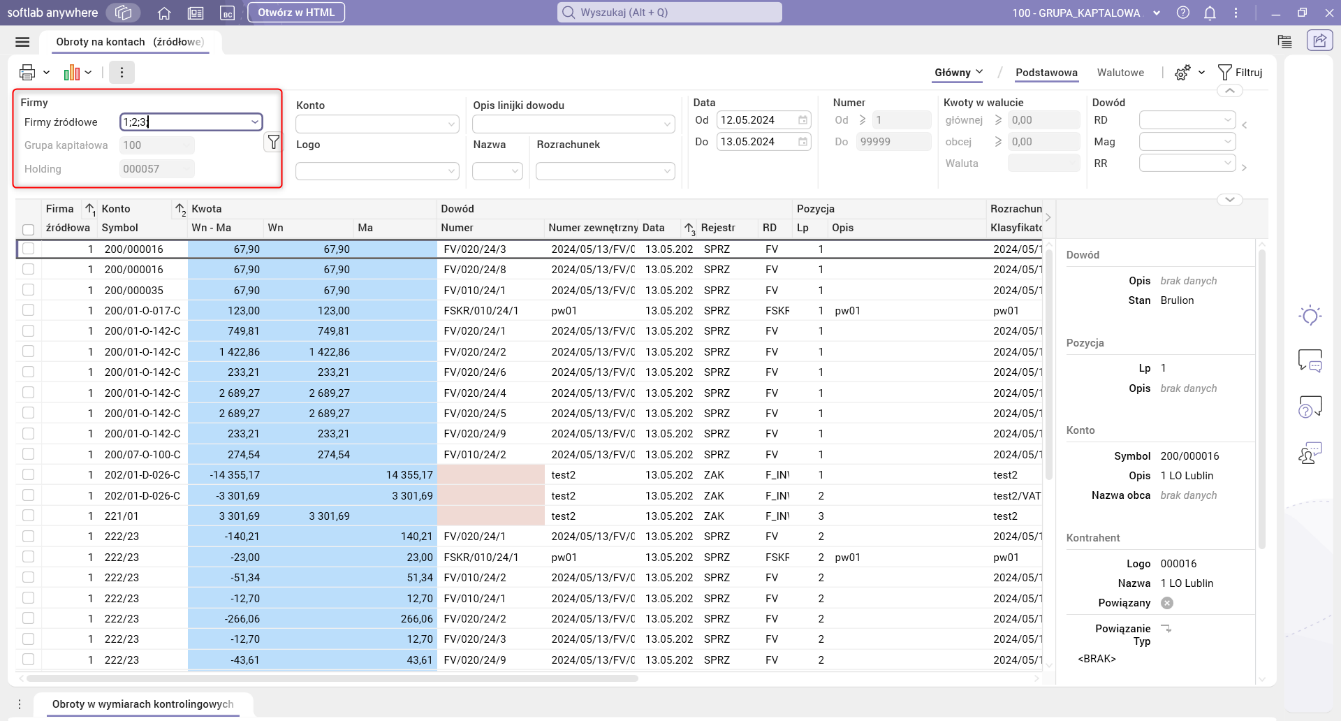
Task: Expand the Firmy źródłowe dropdown
Action: pos(255,122)
